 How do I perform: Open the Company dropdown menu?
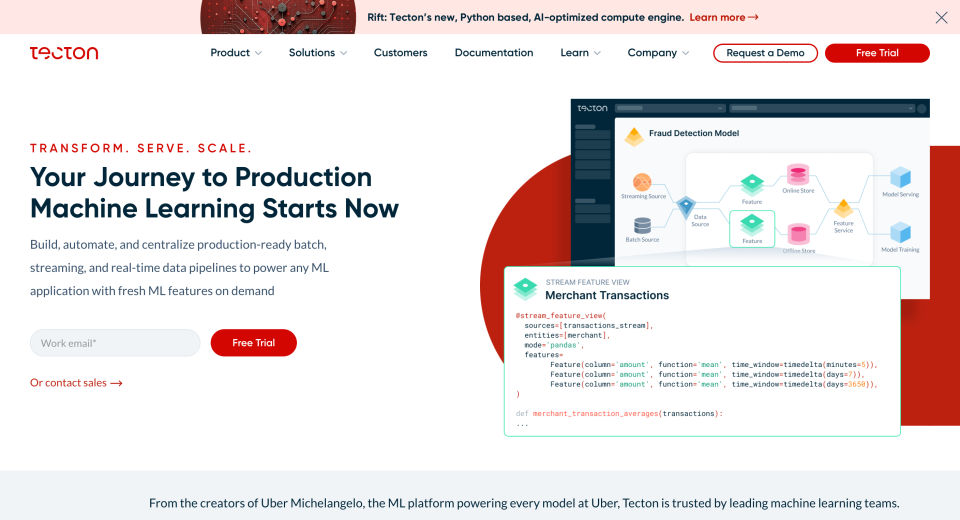pyautogui.click(x=658, y=53)
